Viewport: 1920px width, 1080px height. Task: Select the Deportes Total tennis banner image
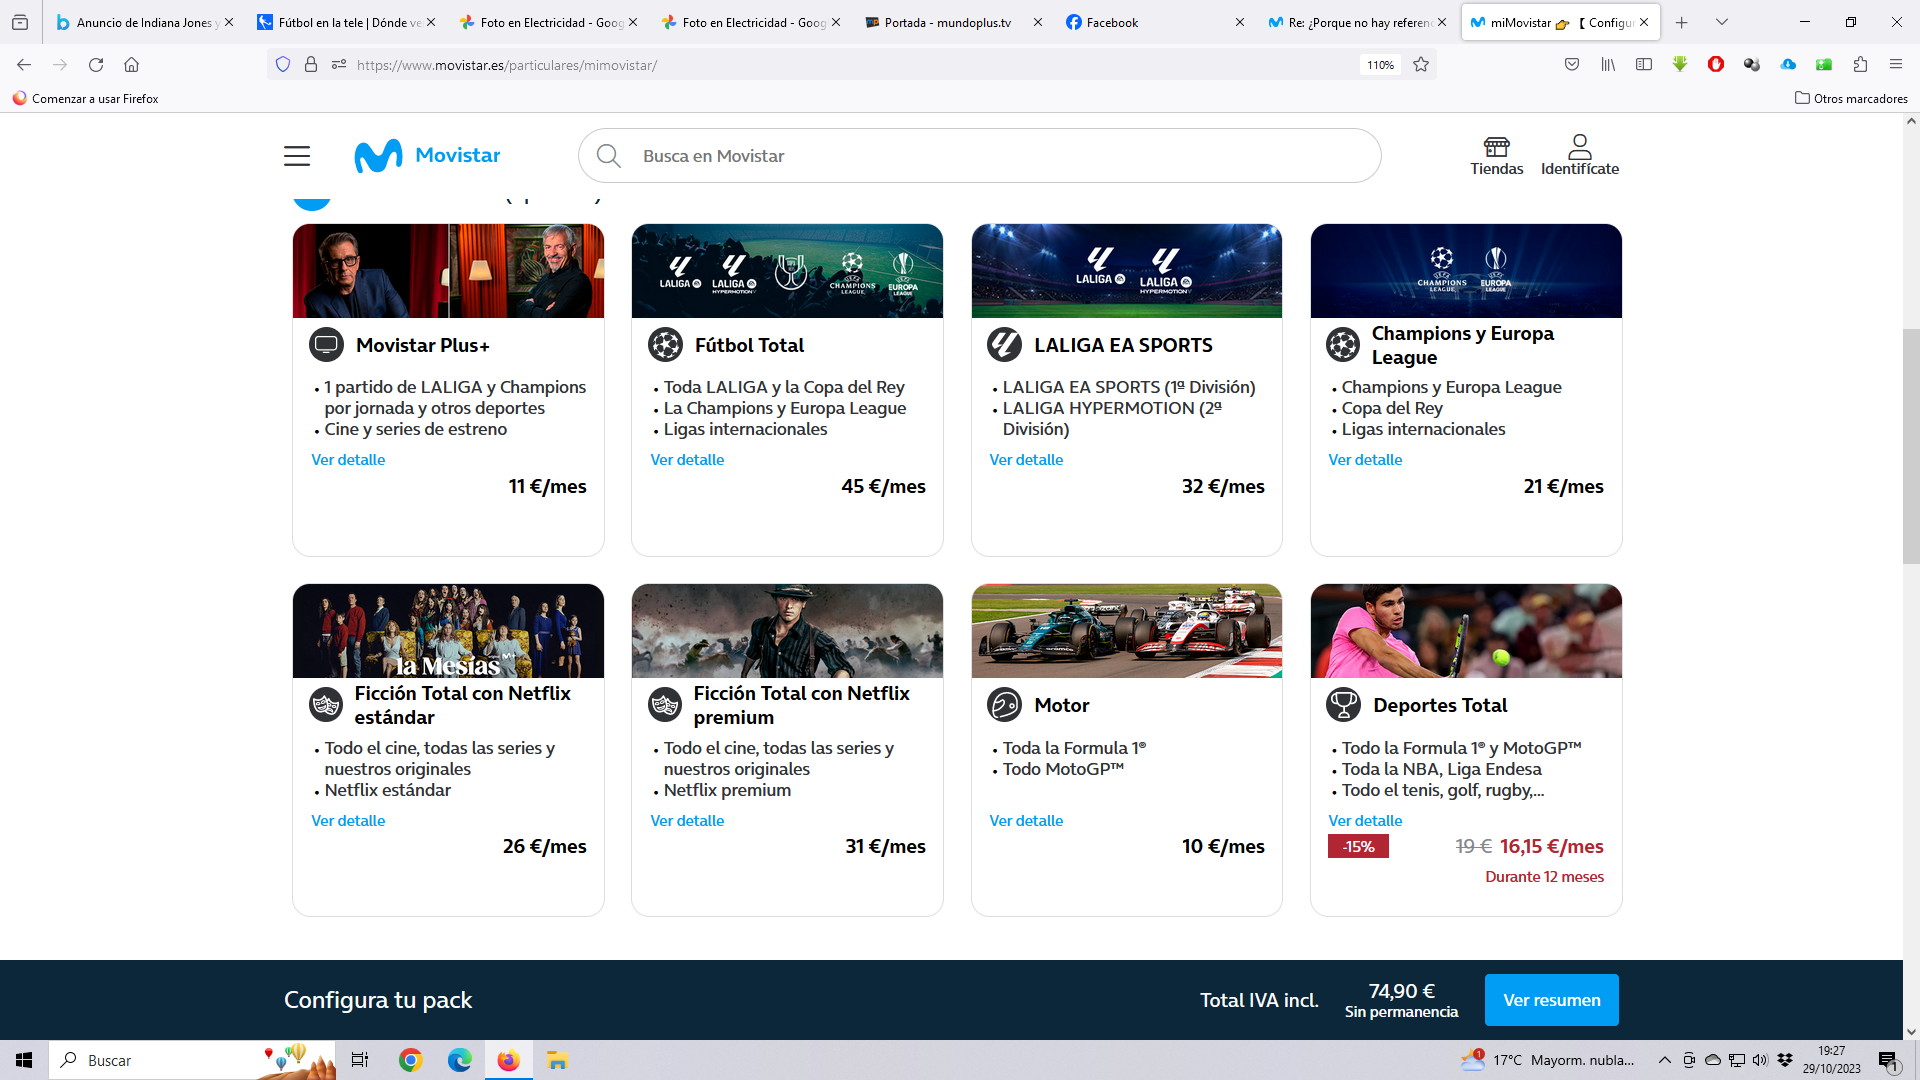(x=1466, y=631)
